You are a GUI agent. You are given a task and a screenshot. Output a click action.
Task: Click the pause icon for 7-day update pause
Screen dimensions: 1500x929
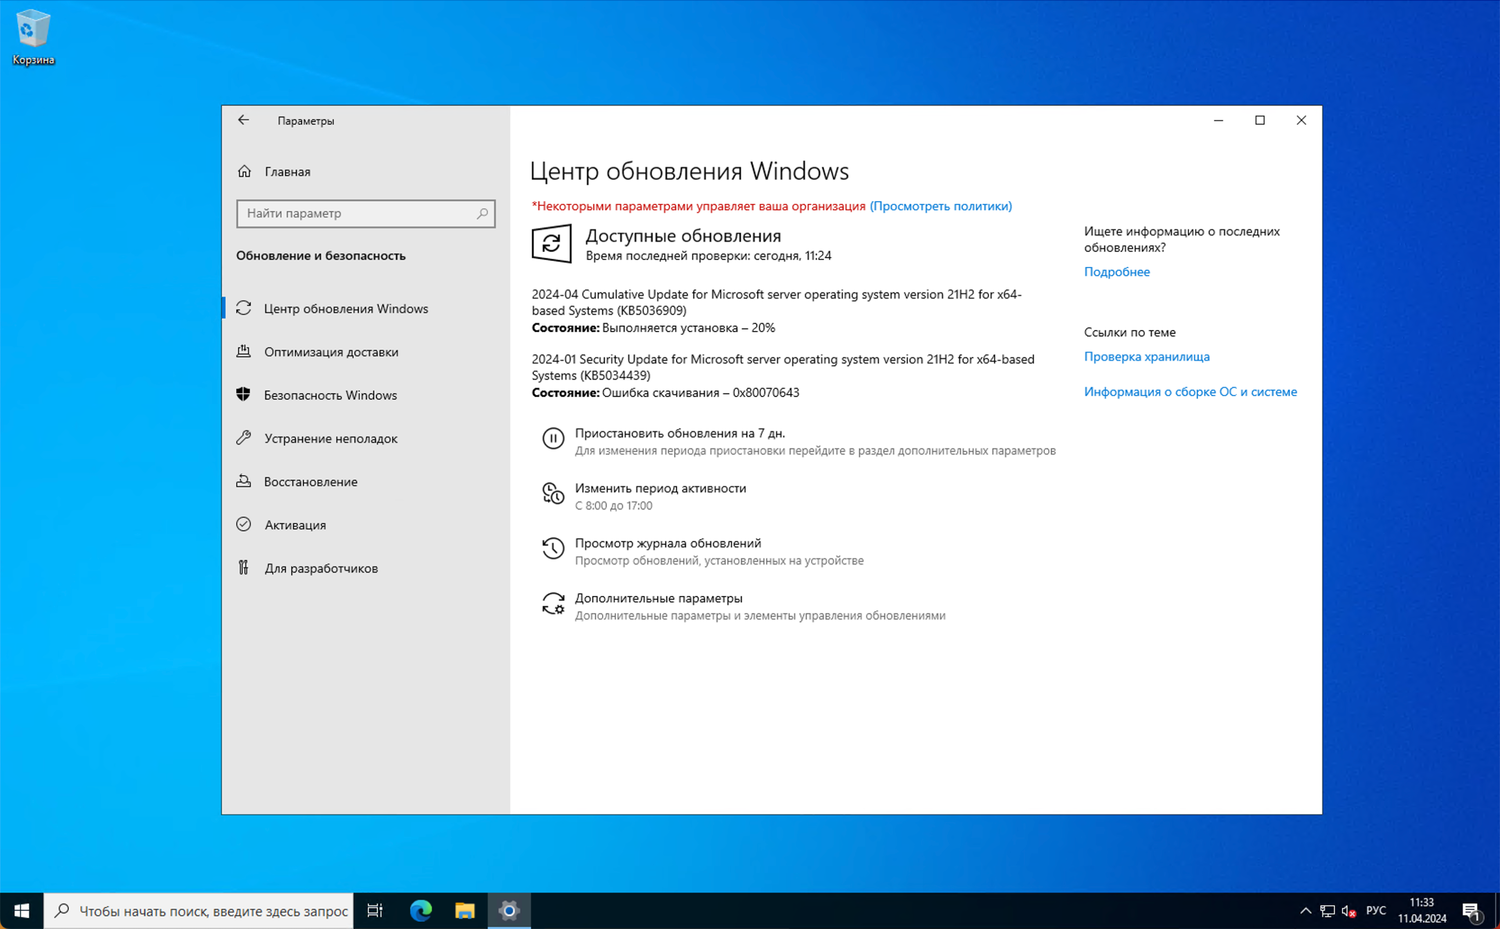(553, 438)
